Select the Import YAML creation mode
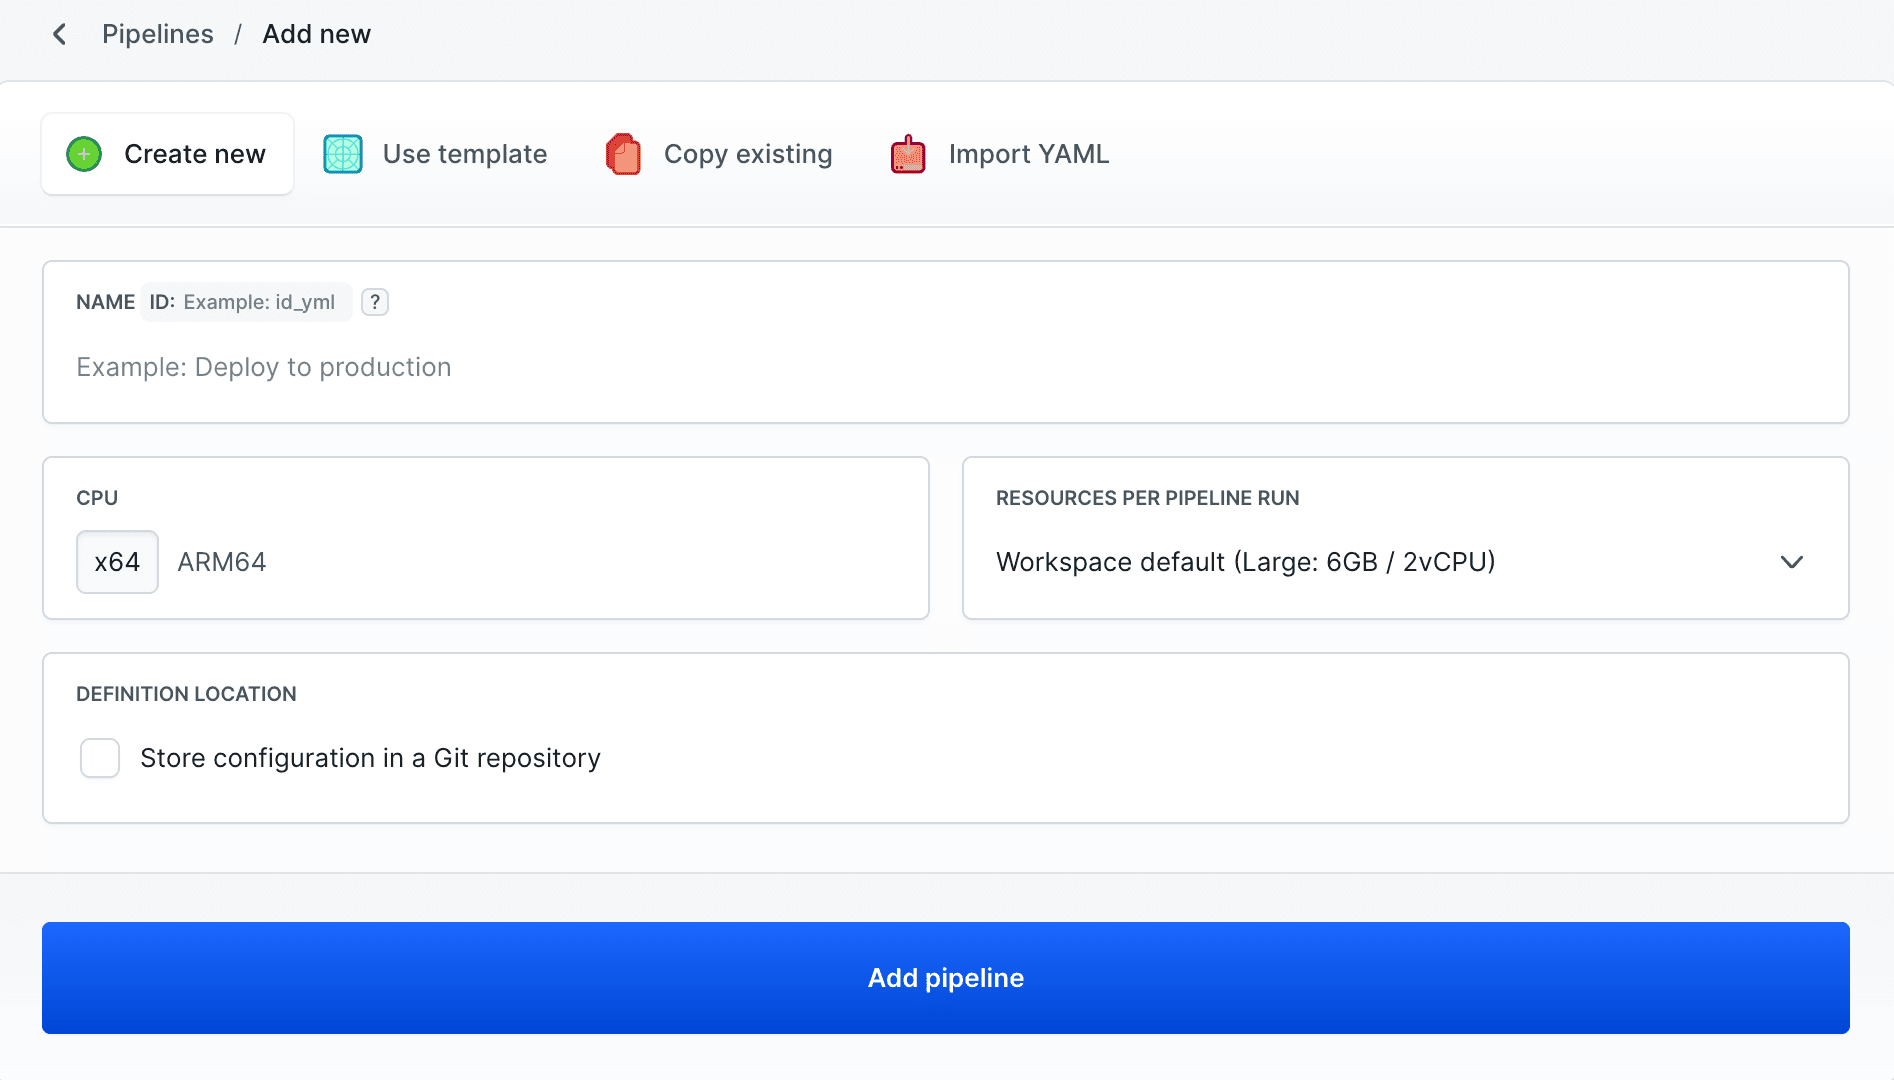Viewport: 1894px width, 1080px height. [x=1029, y=153]
